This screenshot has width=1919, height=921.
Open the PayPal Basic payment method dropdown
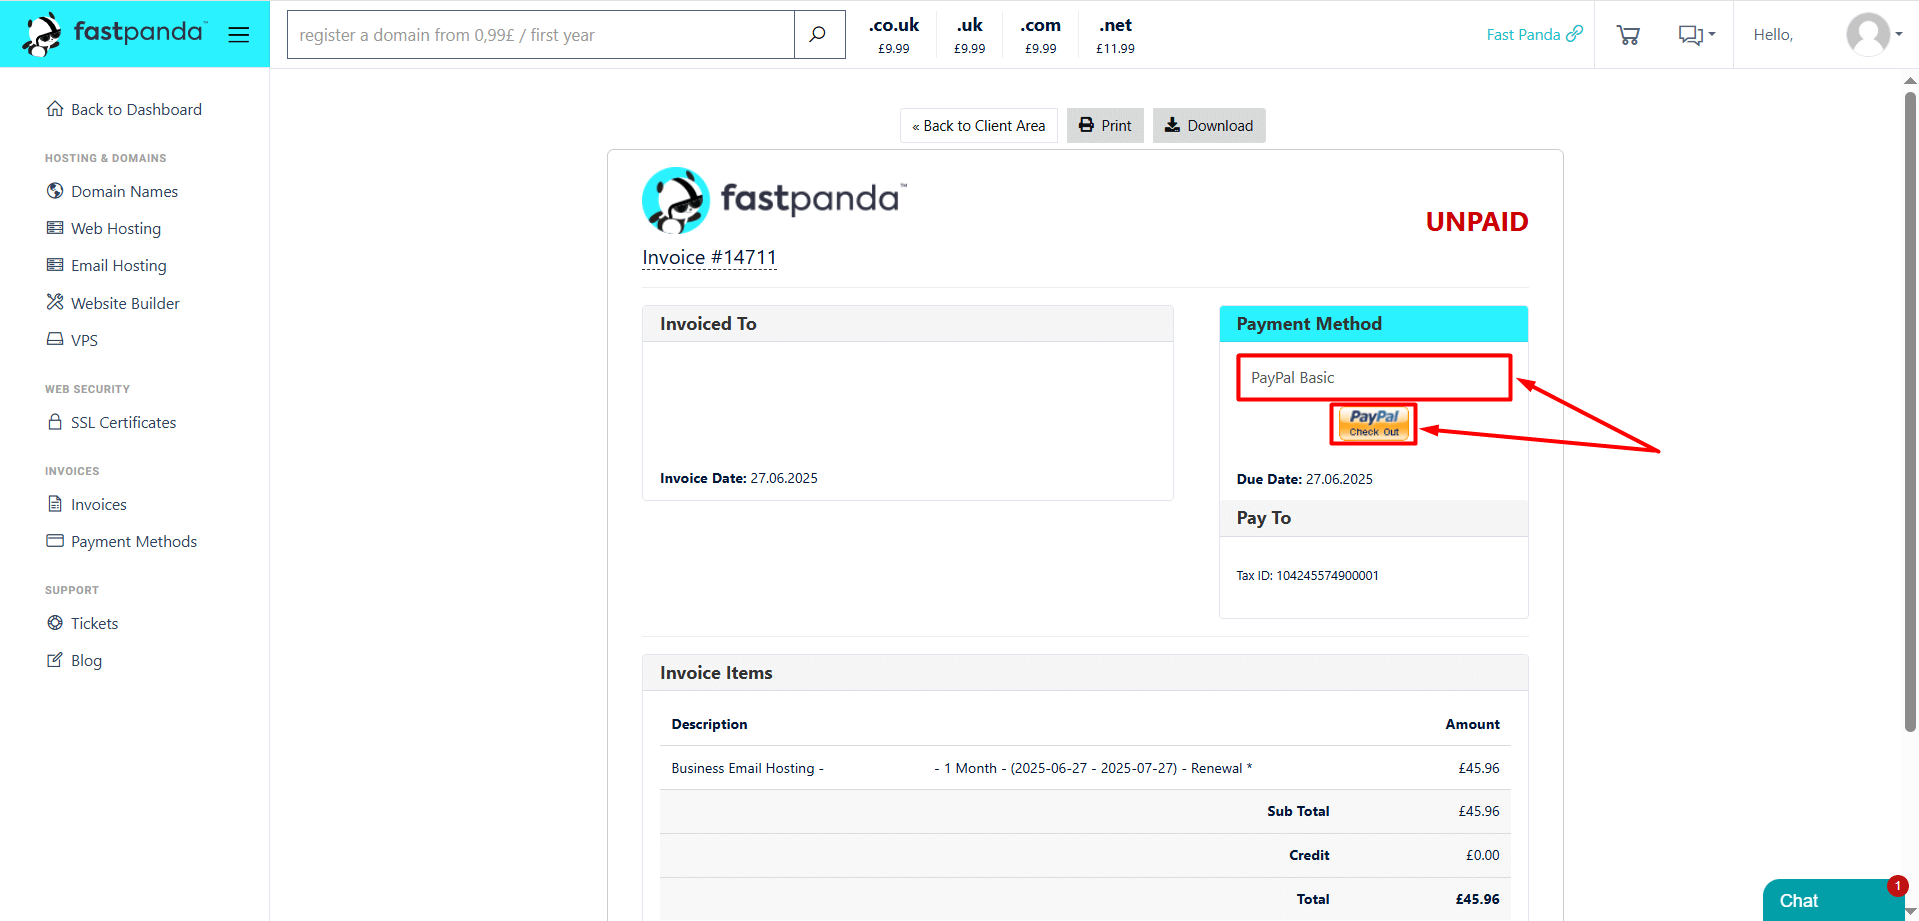point(1374,378)
